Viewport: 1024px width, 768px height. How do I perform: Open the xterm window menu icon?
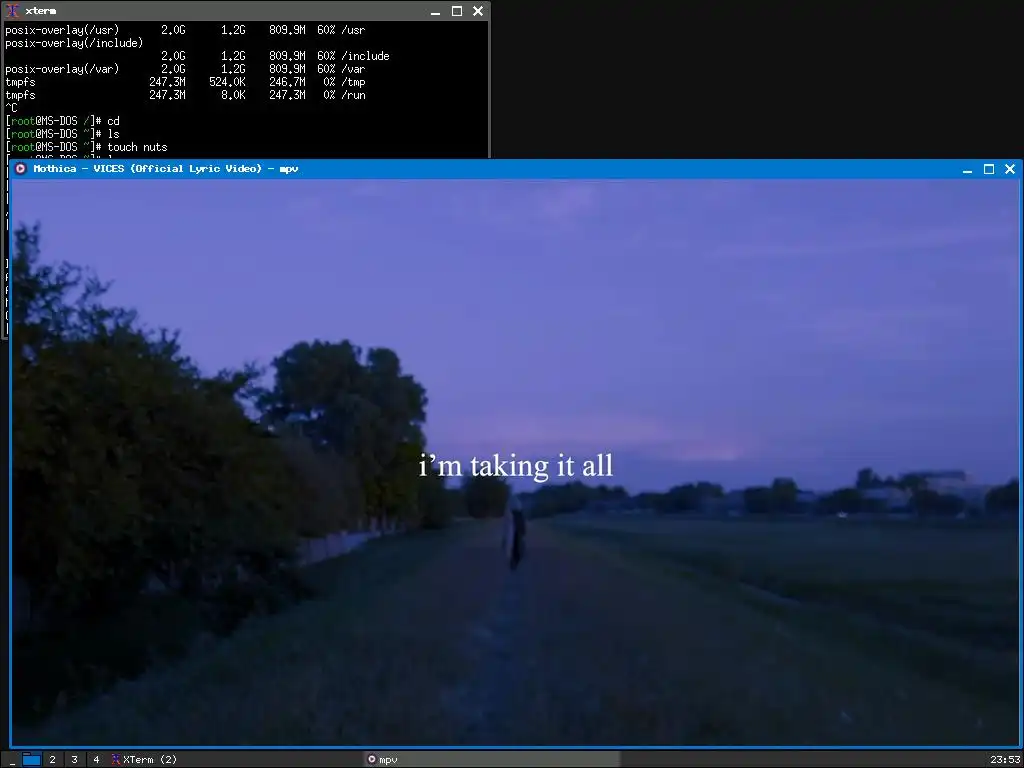pos(12,11)
